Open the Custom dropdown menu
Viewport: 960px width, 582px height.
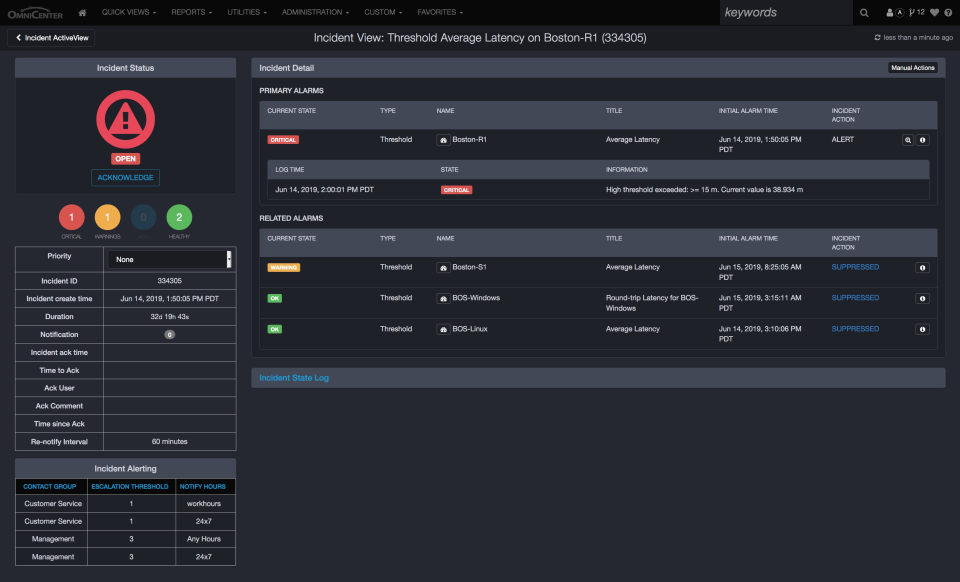(x=383, y=12)
